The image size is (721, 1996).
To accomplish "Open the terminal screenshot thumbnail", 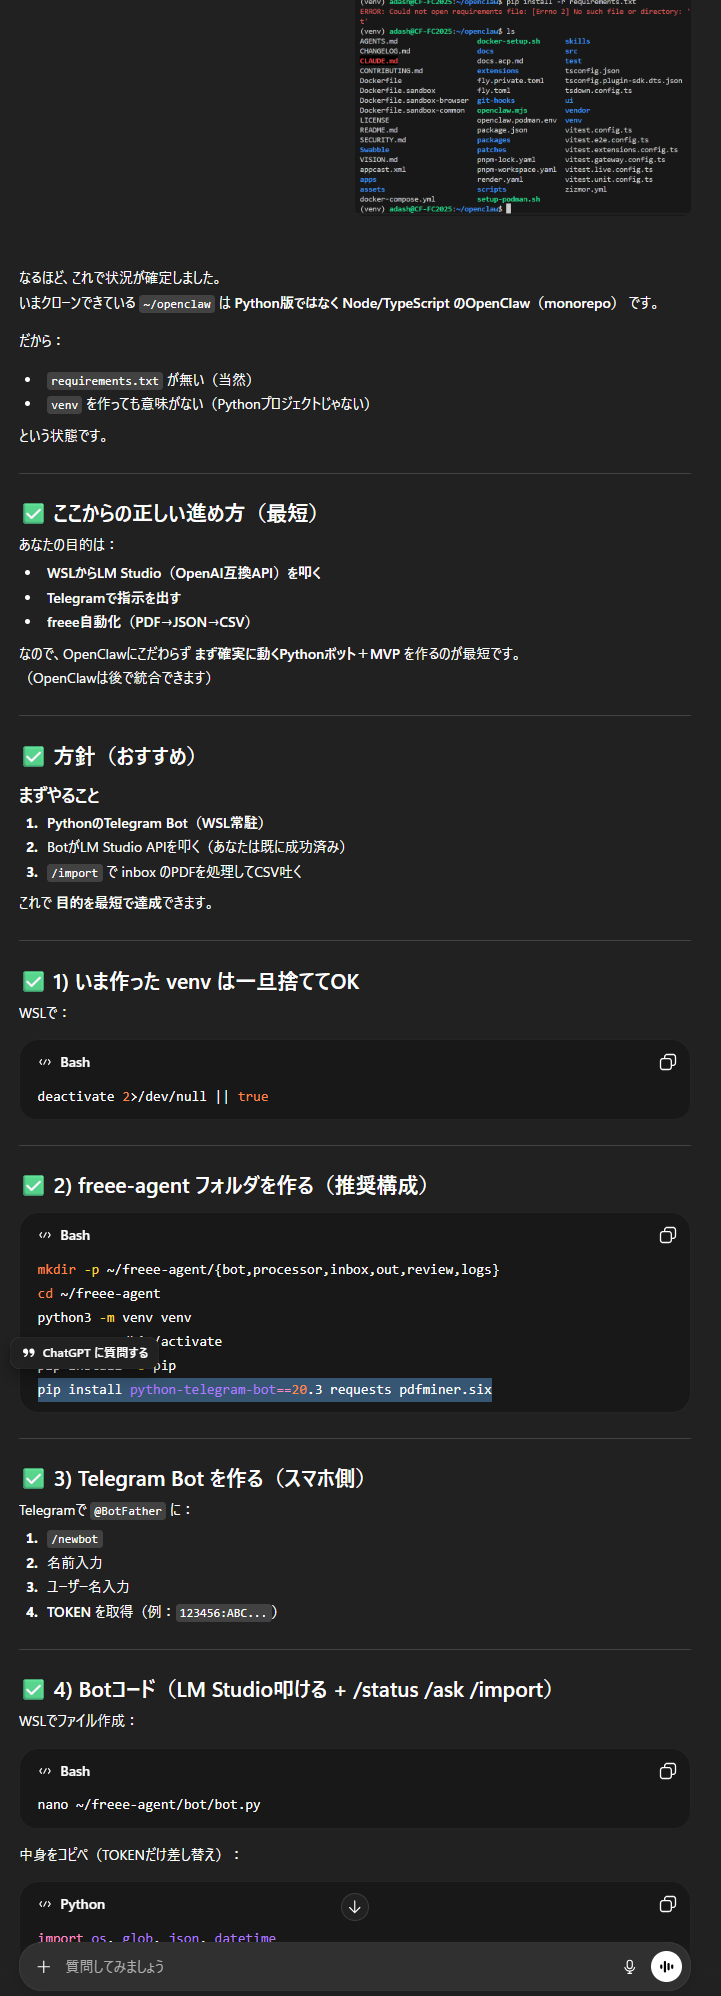I will (x=525, y=106).
